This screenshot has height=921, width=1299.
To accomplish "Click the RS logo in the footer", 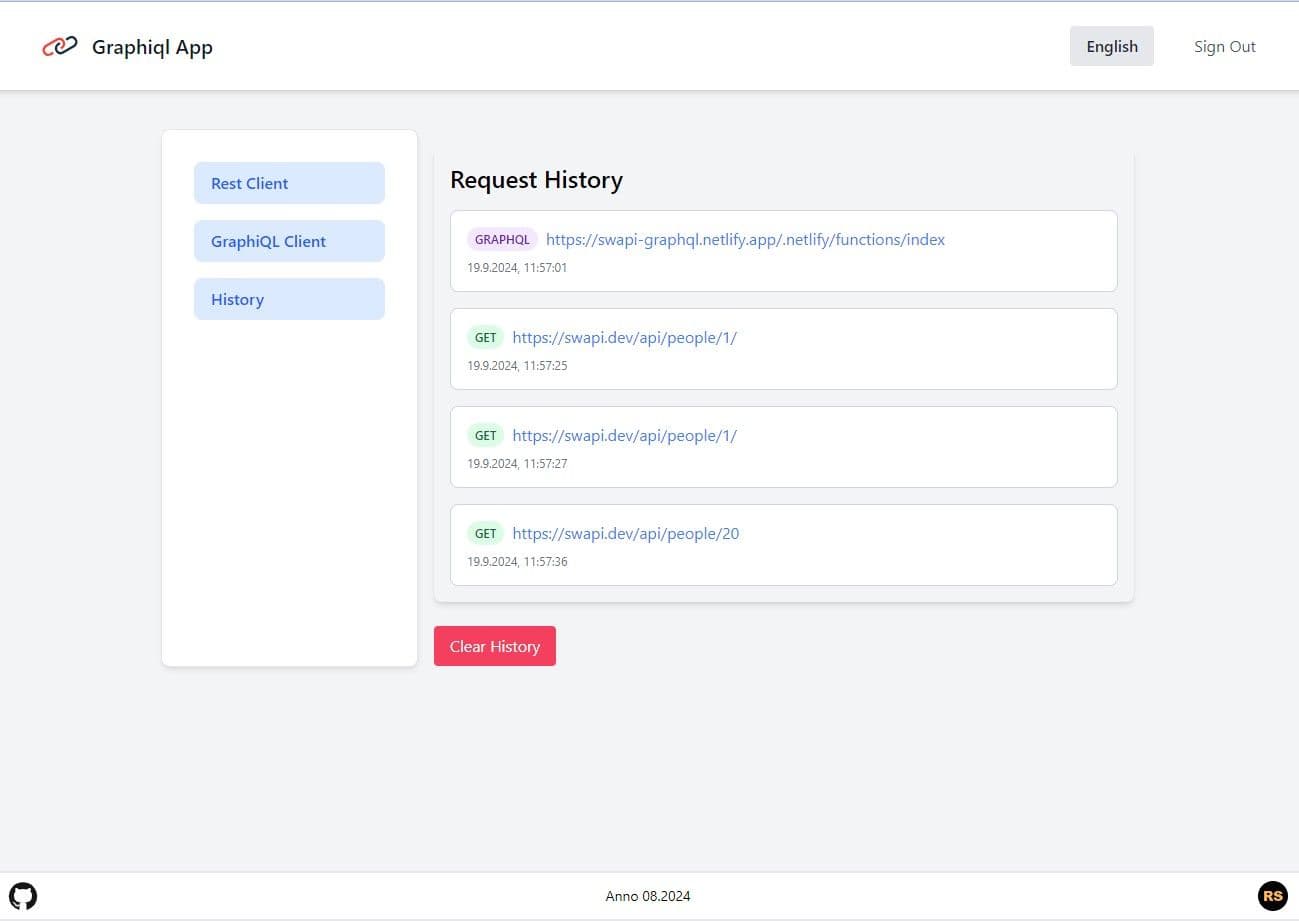I will click(x=1272, y=895).
